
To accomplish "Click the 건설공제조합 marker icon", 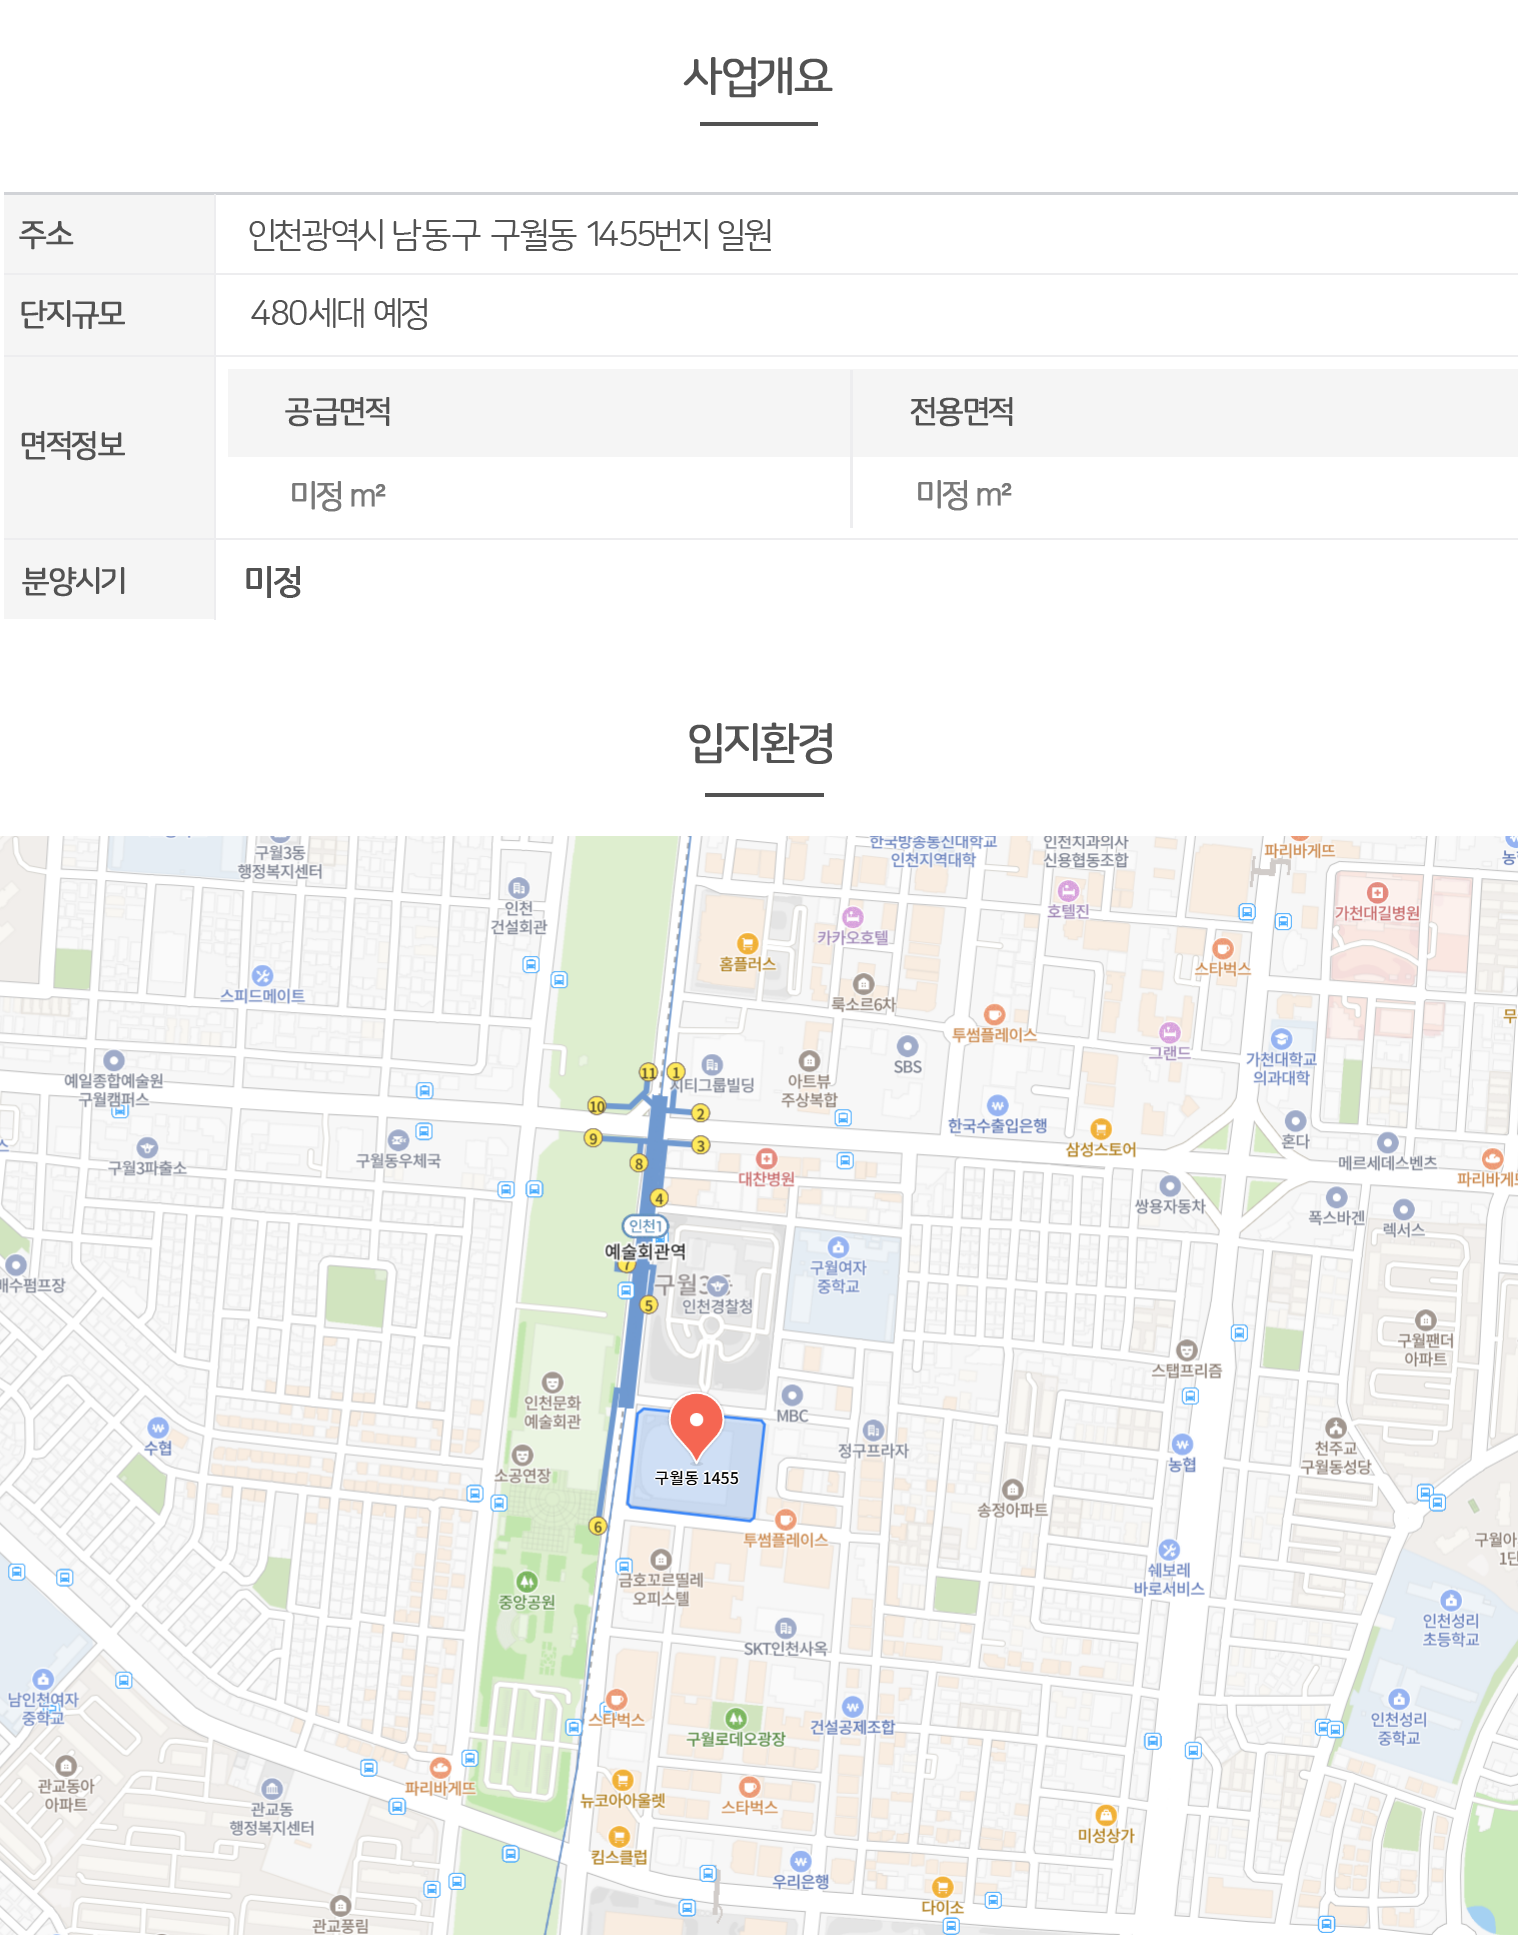I will (852, 1706).
